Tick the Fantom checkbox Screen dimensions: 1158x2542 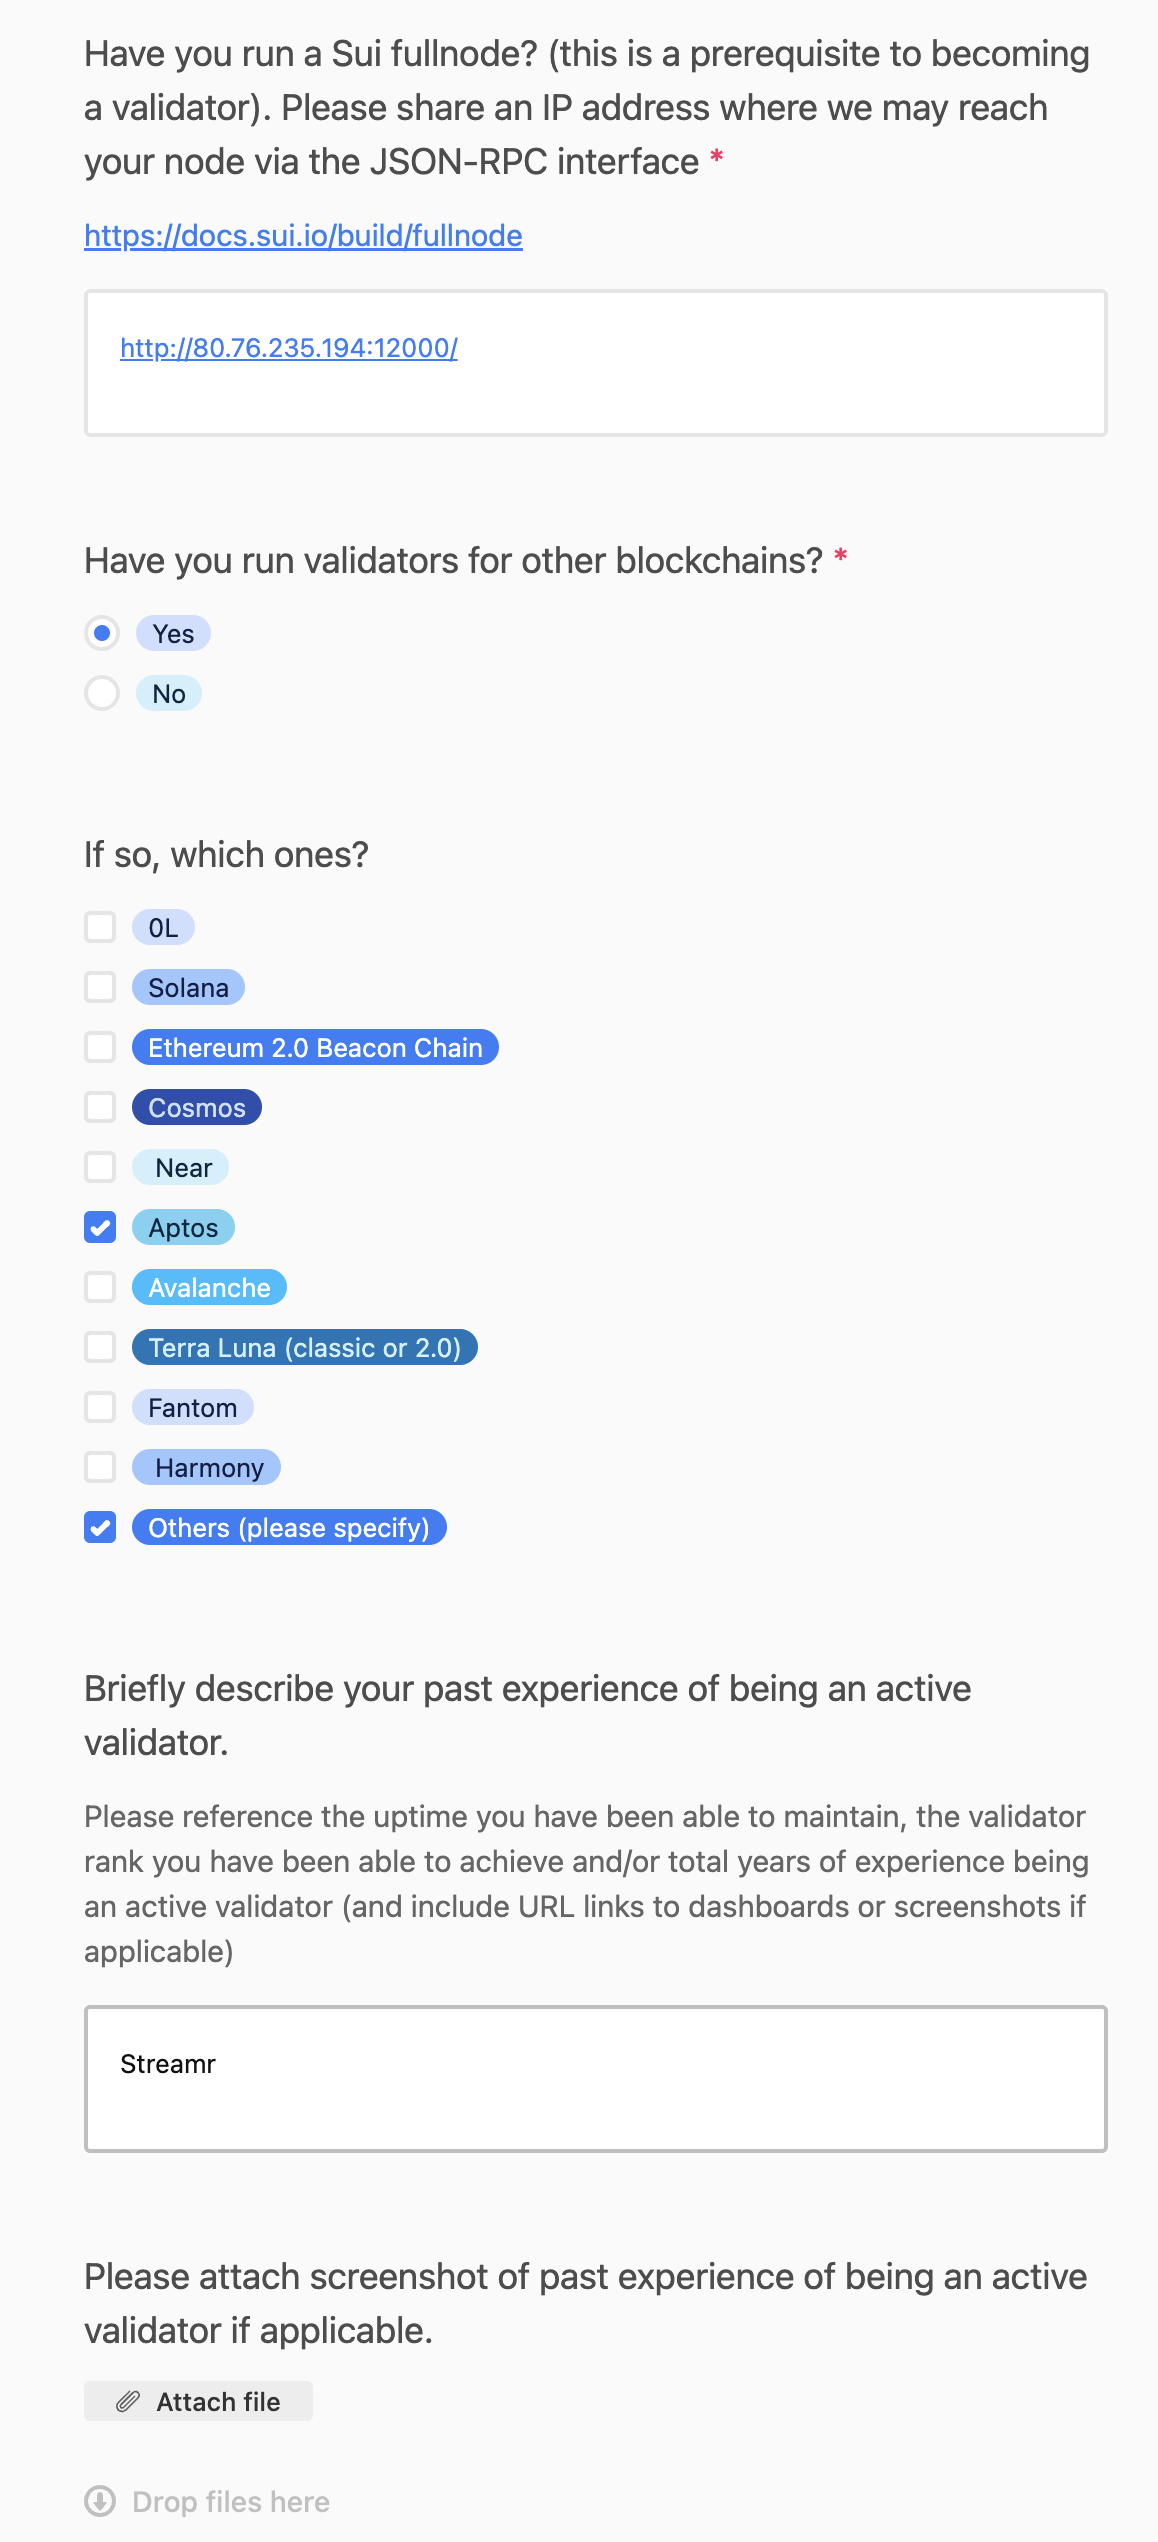point(100,1407)
